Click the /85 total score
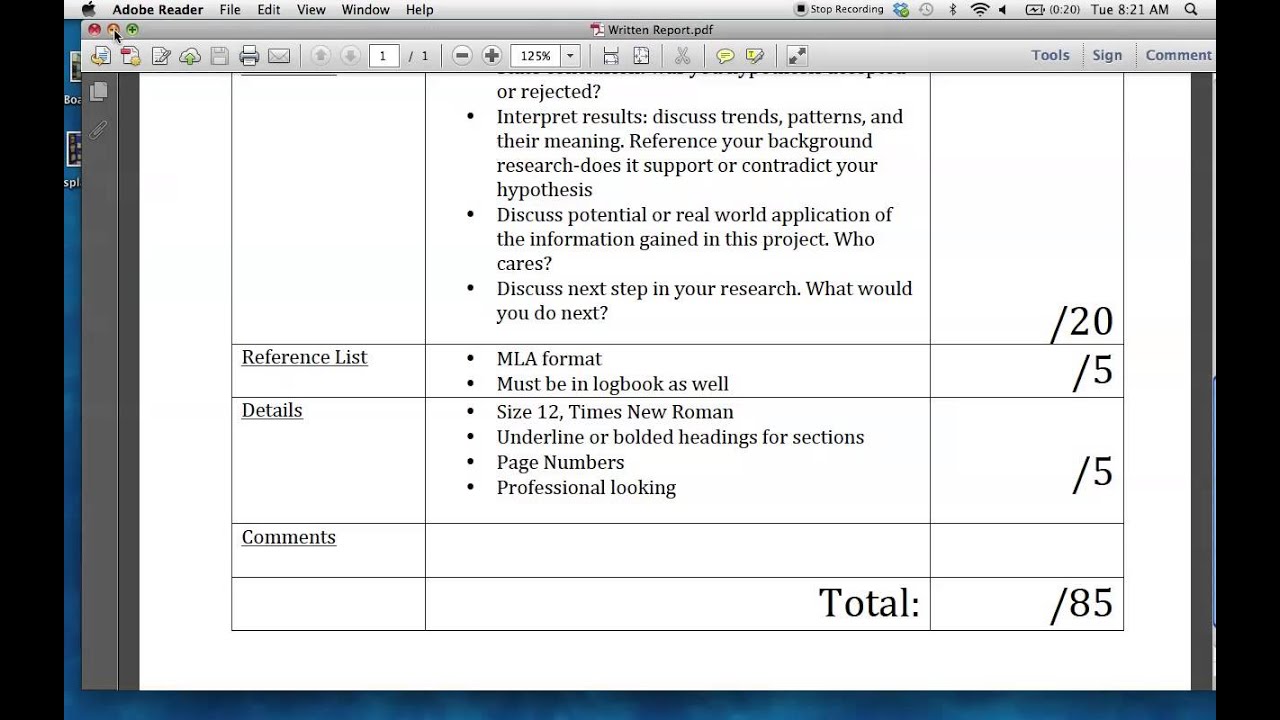 click(x=1082, y=604)
